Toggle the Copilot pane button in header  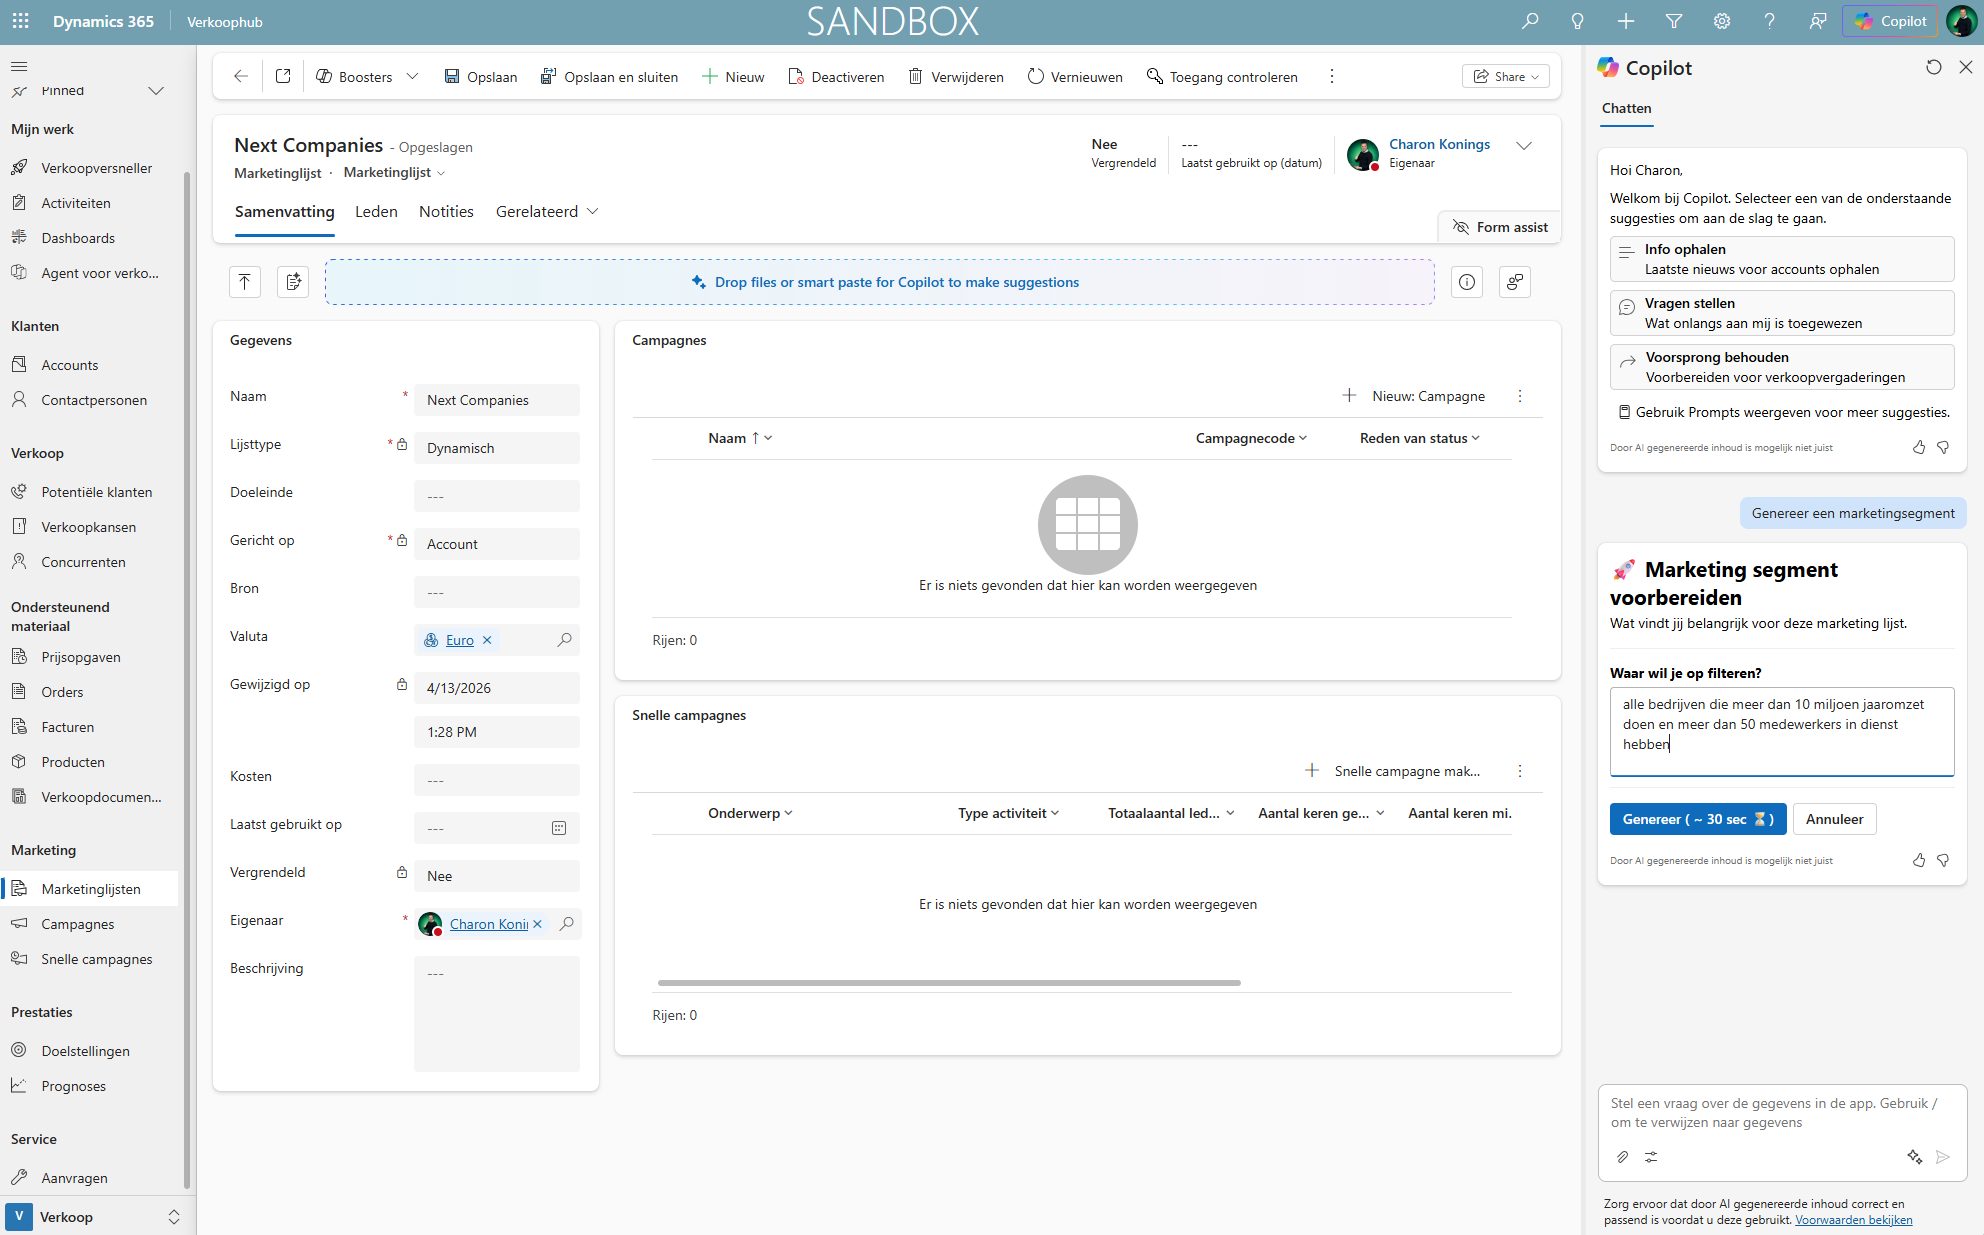point(1890,21)
